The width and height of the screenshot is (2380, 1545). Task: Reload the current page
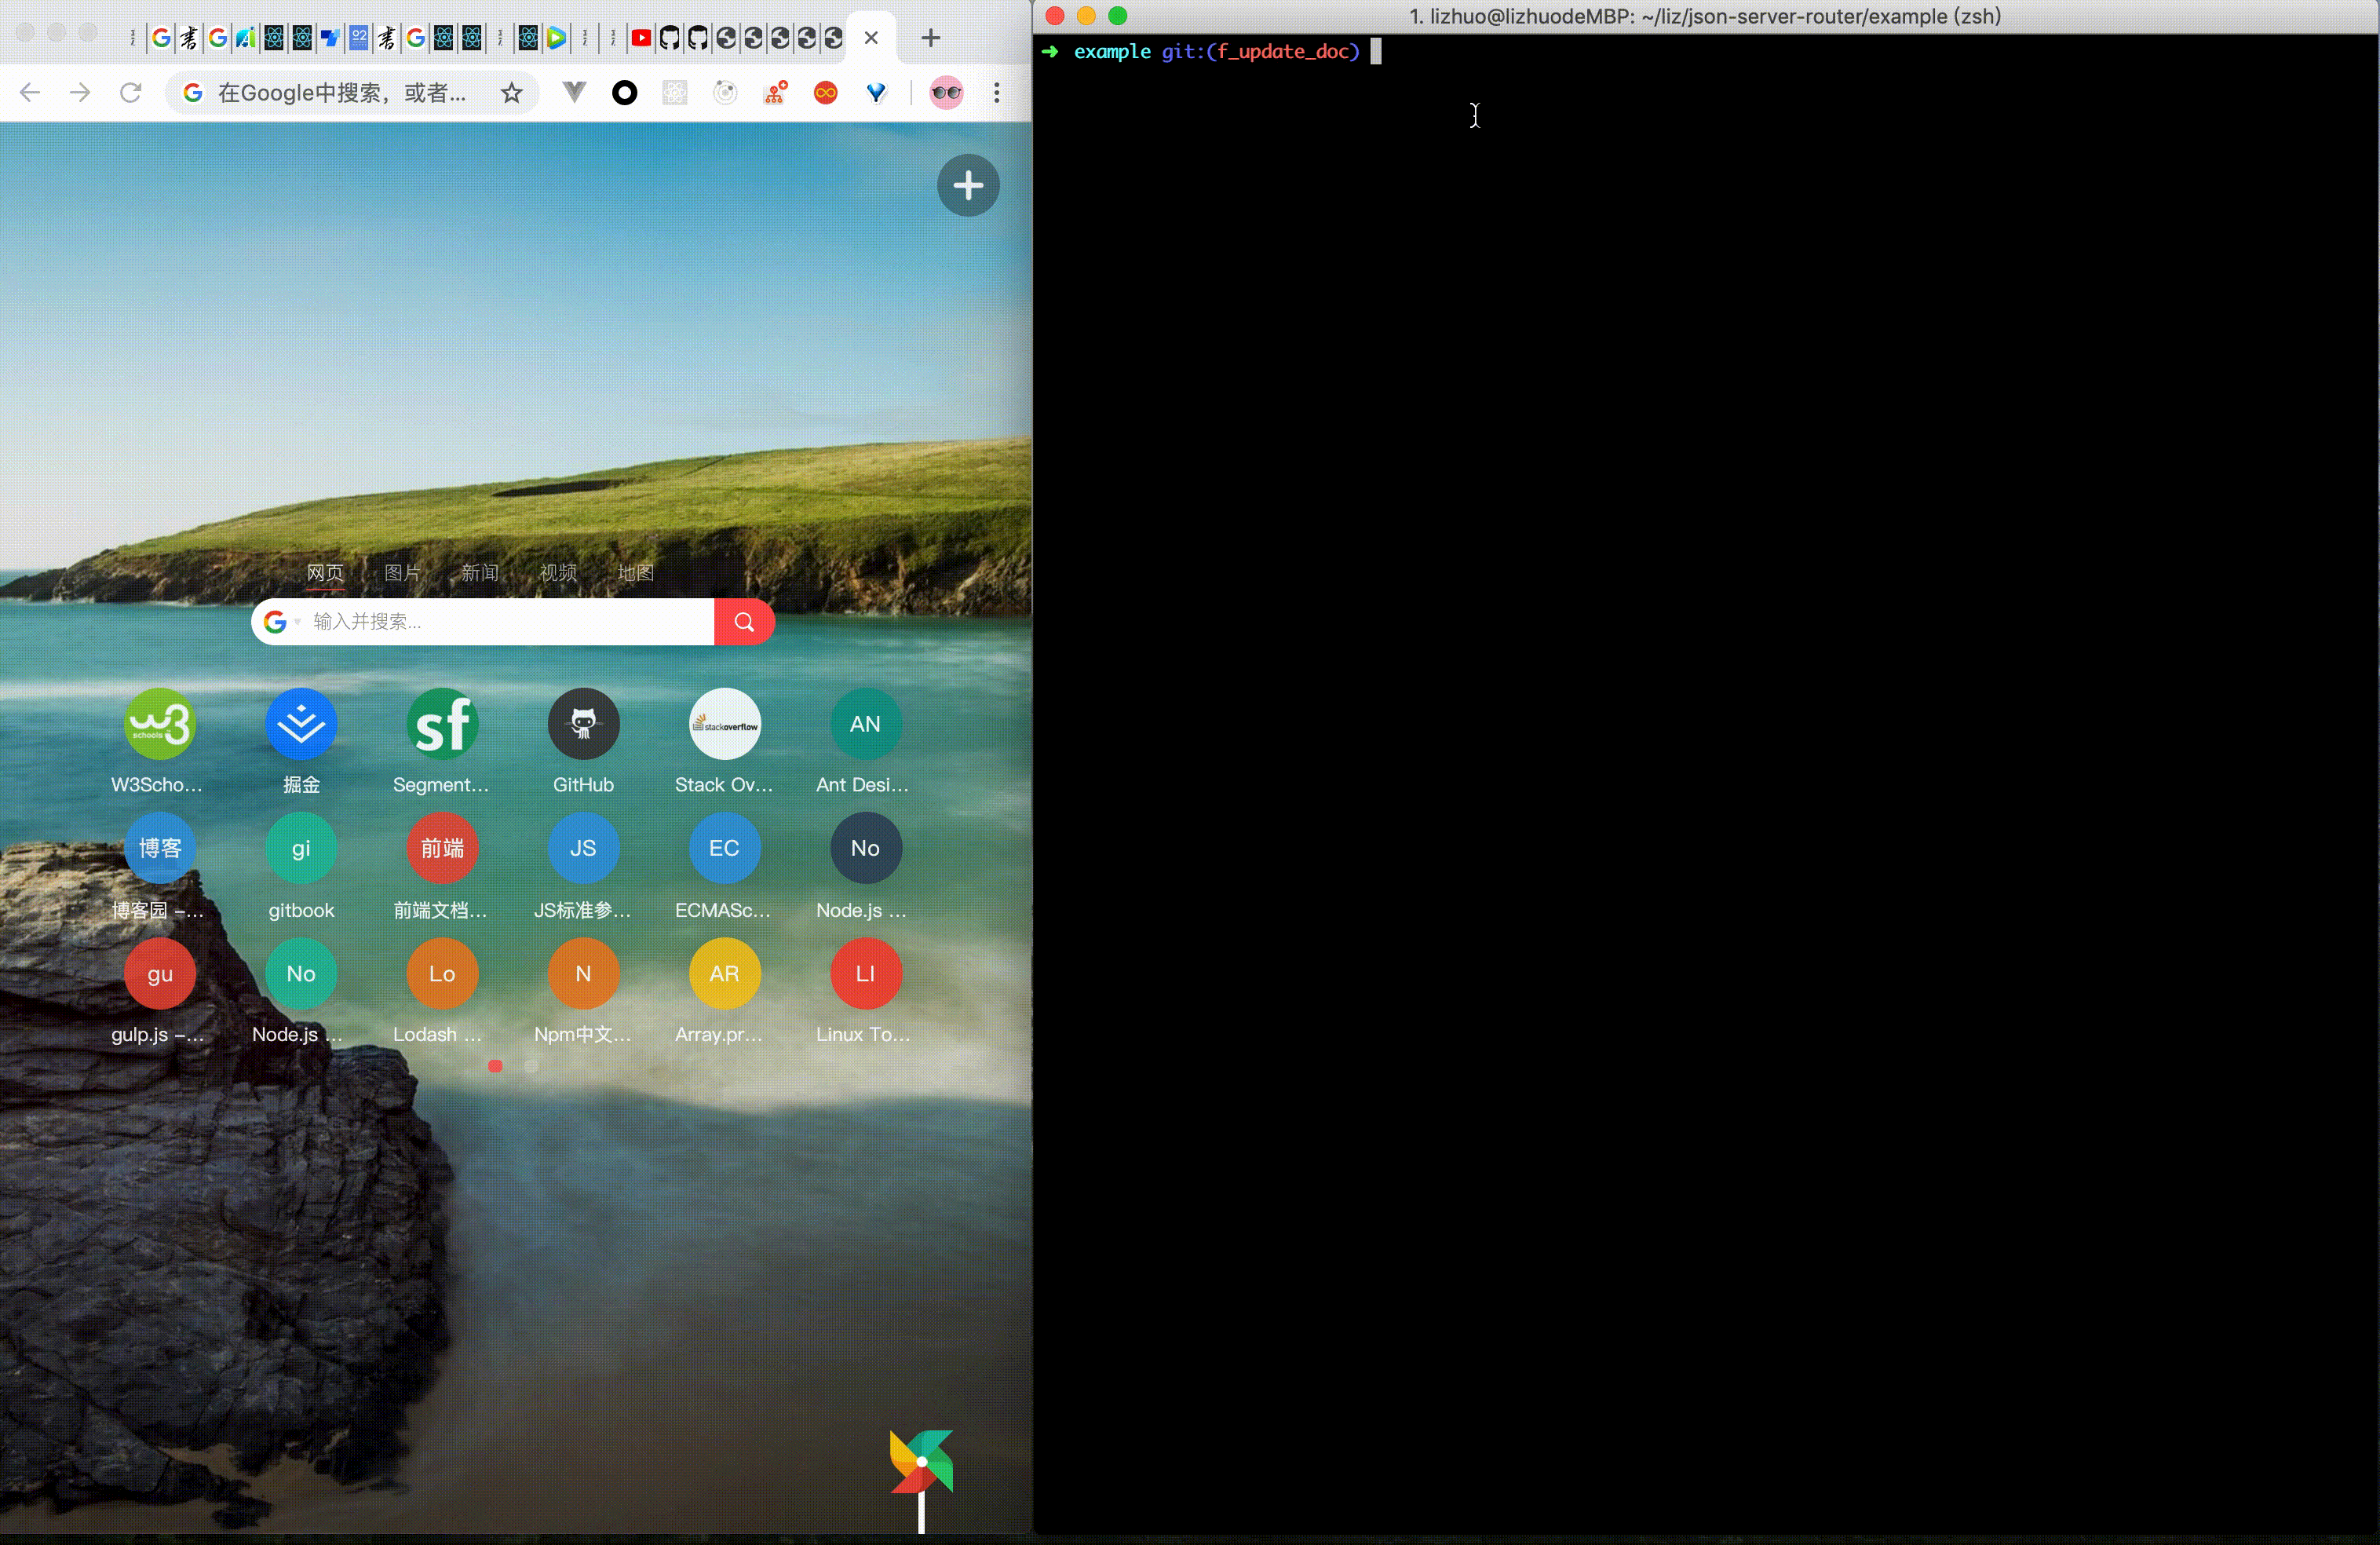pos(130,93)
